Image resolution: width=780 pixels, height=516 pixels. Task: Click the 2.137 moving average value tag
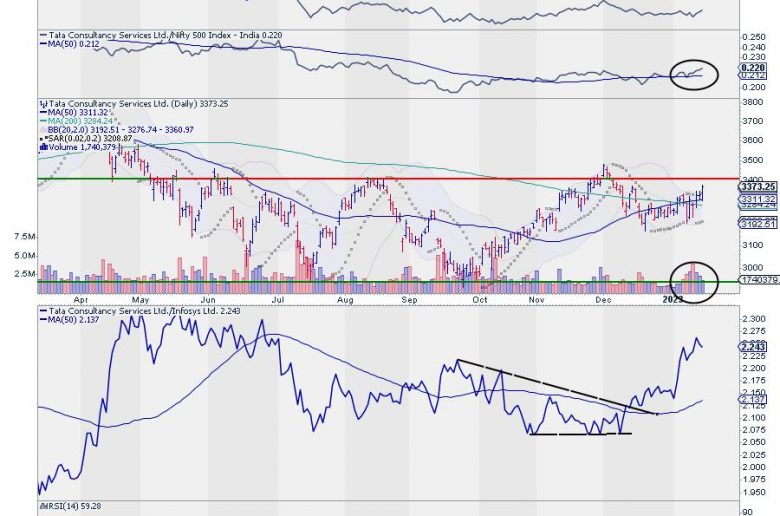753,399
